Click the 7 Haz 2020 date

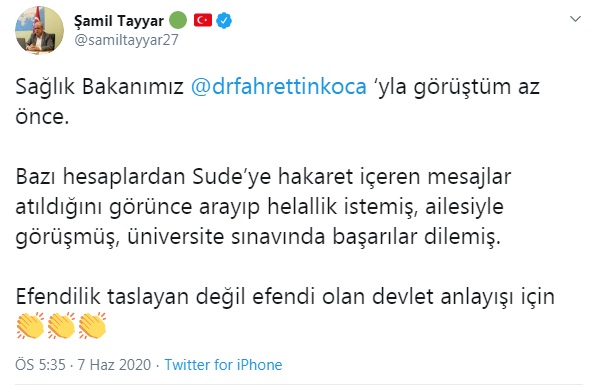114,365
